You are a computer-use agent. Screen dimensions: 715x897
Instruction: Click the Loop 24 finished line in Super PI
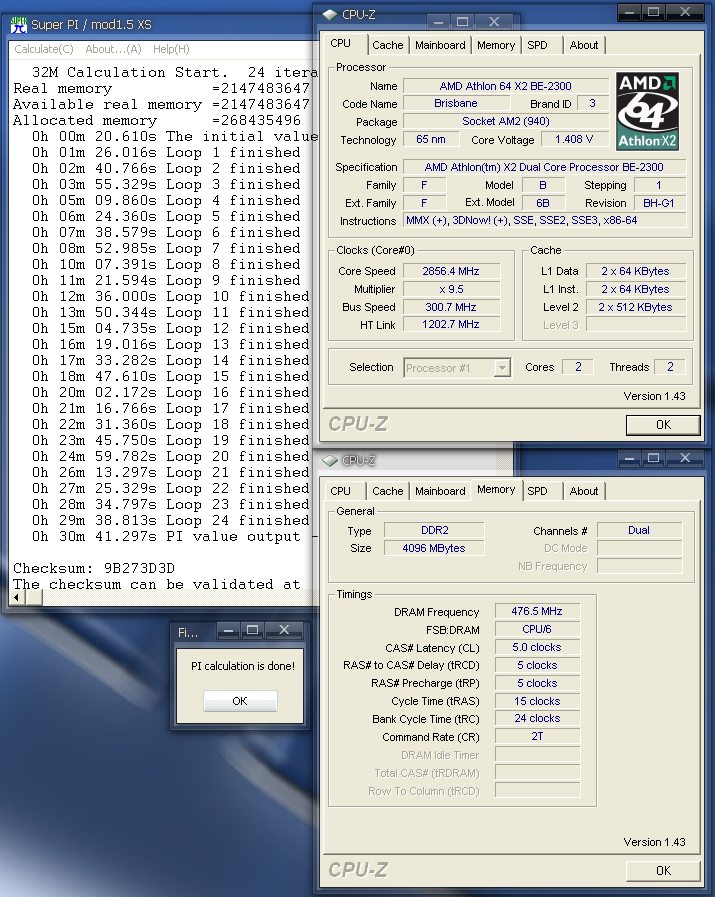[170, 521]
